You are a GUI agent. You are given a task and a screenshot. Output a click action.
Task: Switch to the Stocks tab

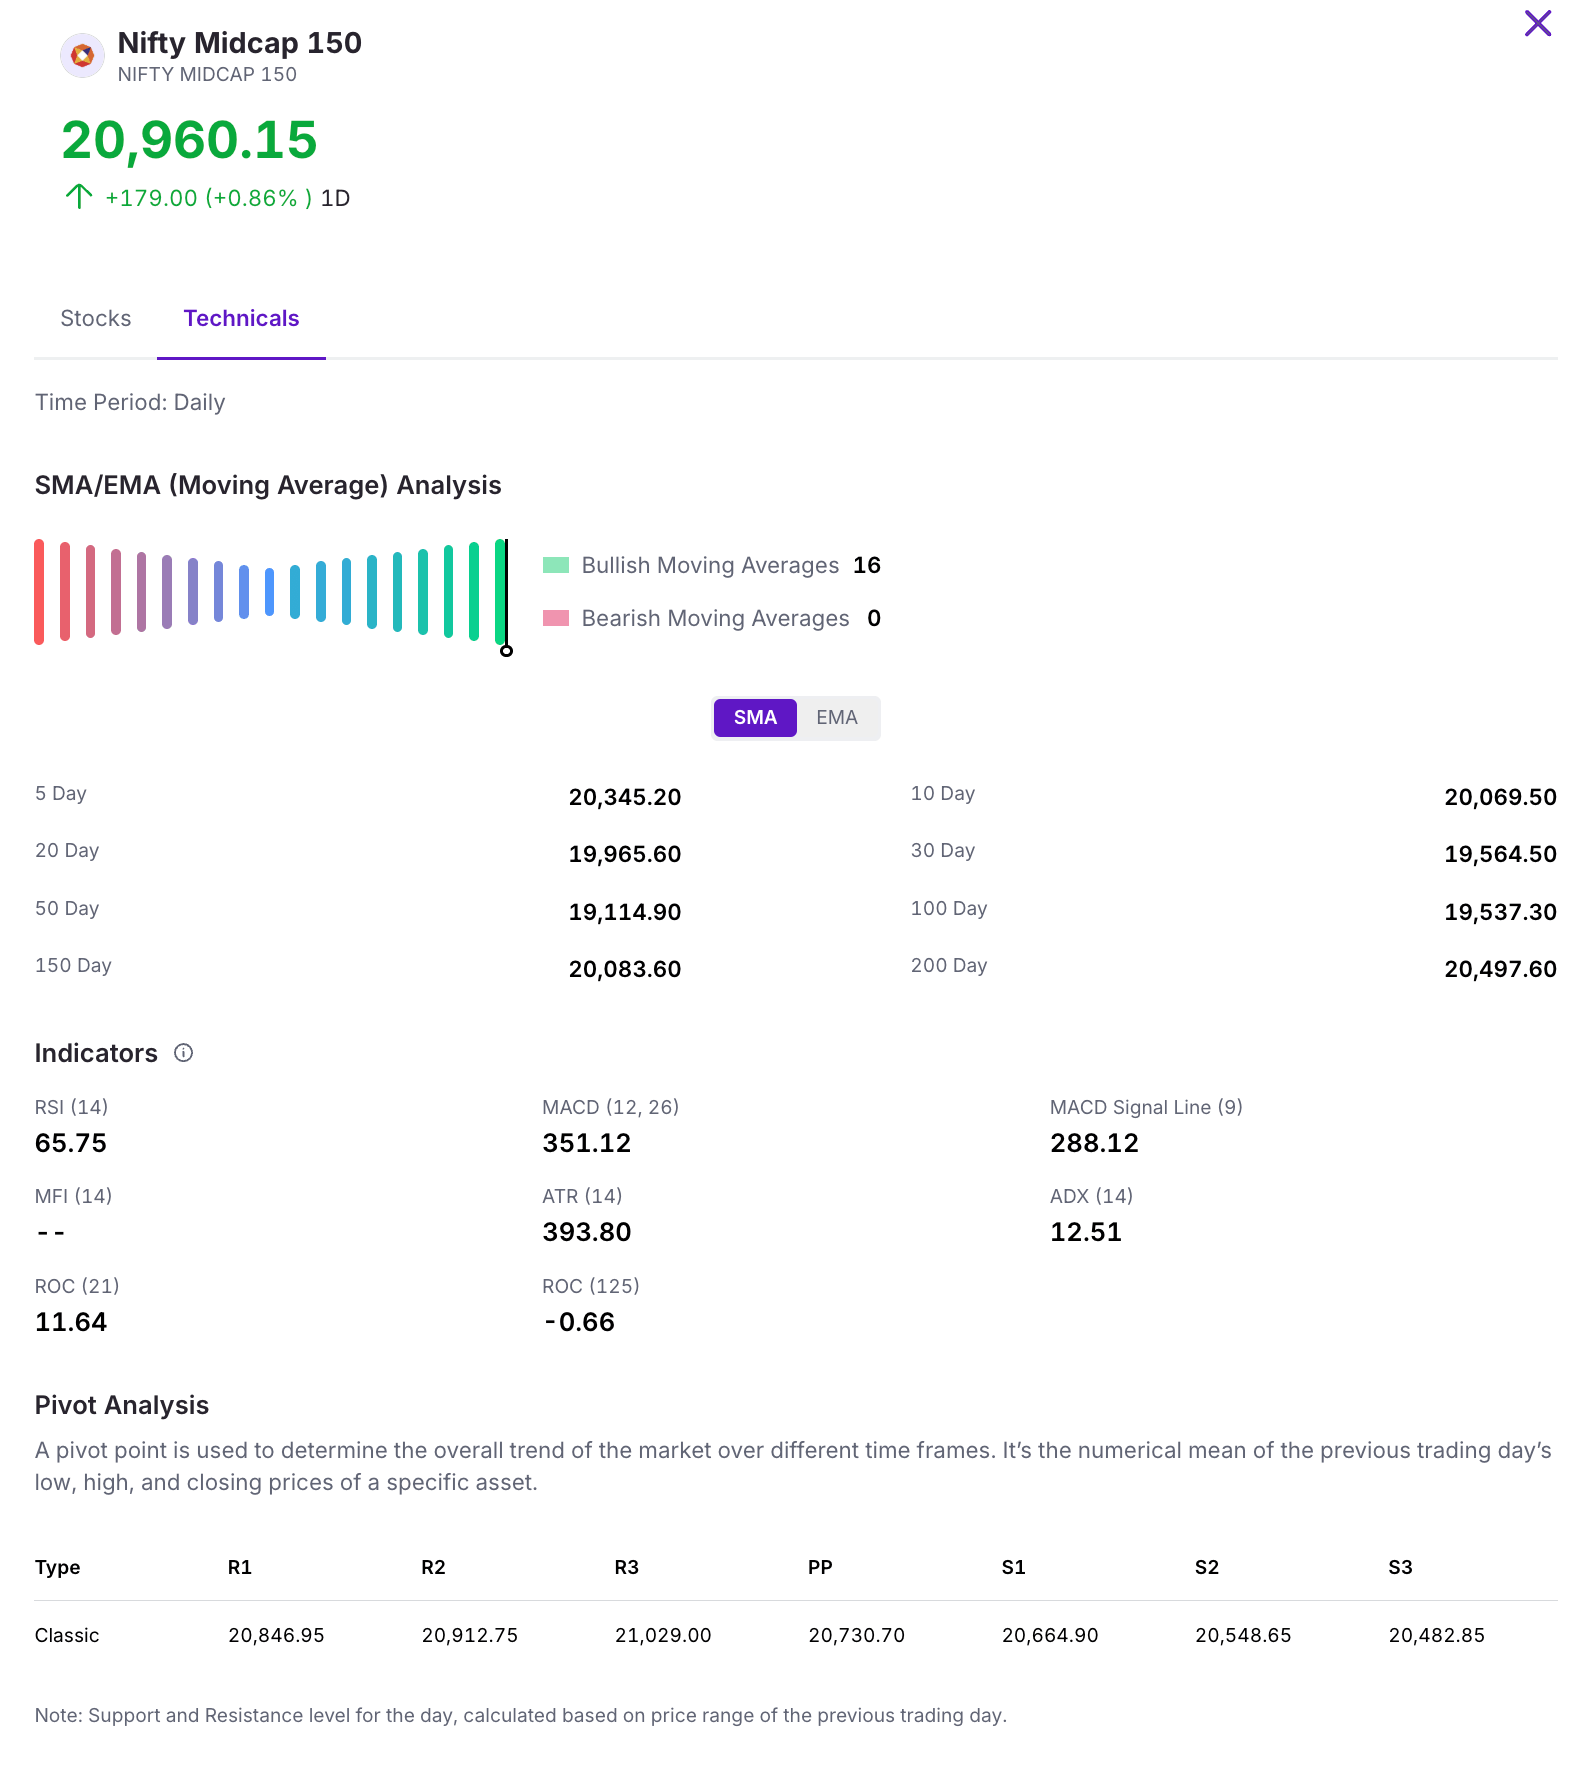96,318
